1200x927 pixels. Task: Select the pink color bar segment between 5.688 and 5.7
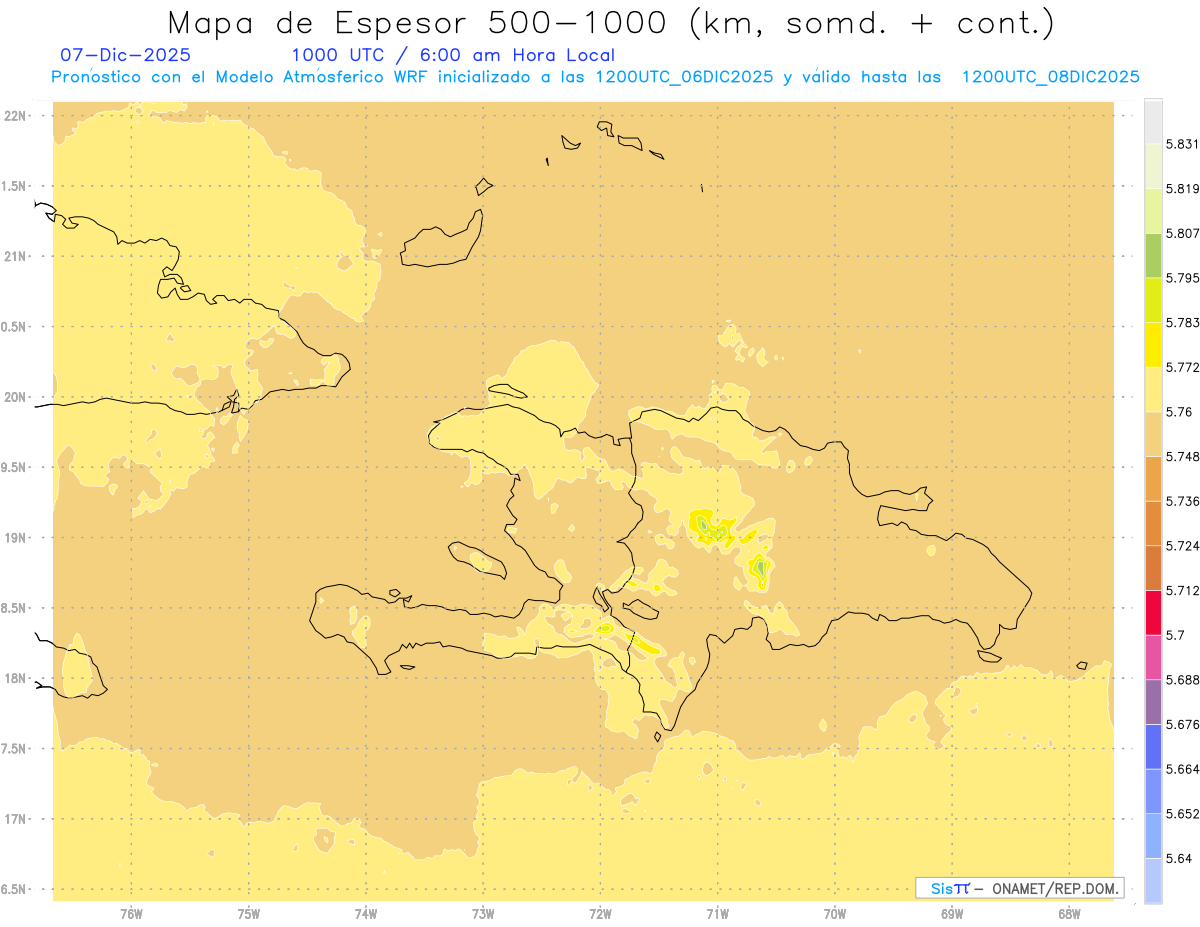(1153, 656)
